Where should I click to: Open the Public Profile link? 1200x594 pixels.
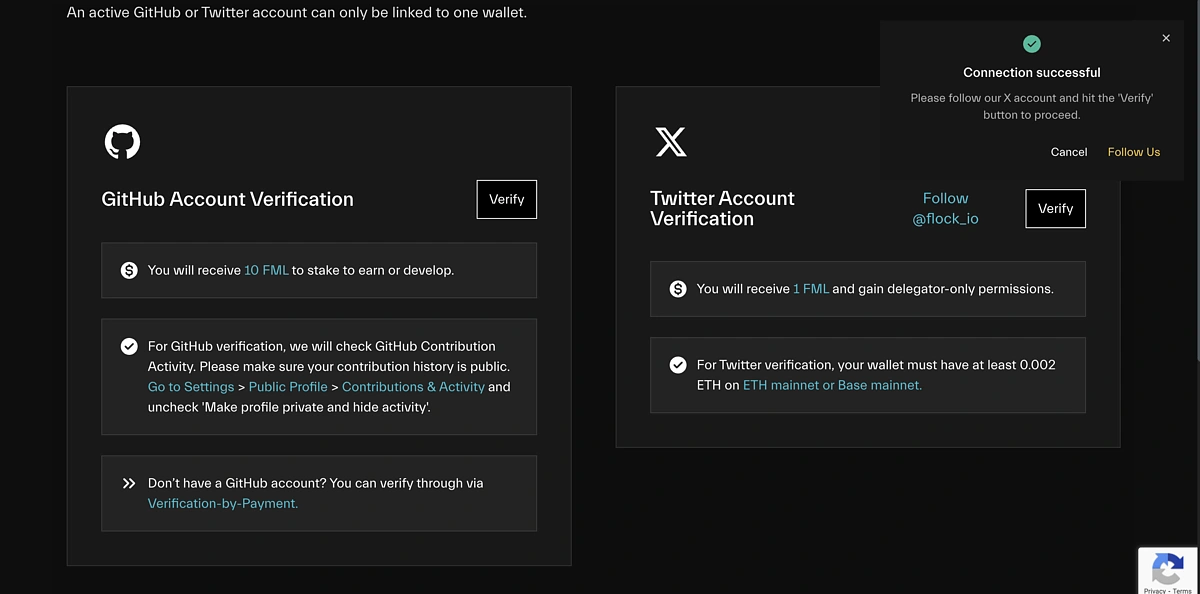point(288,387)
